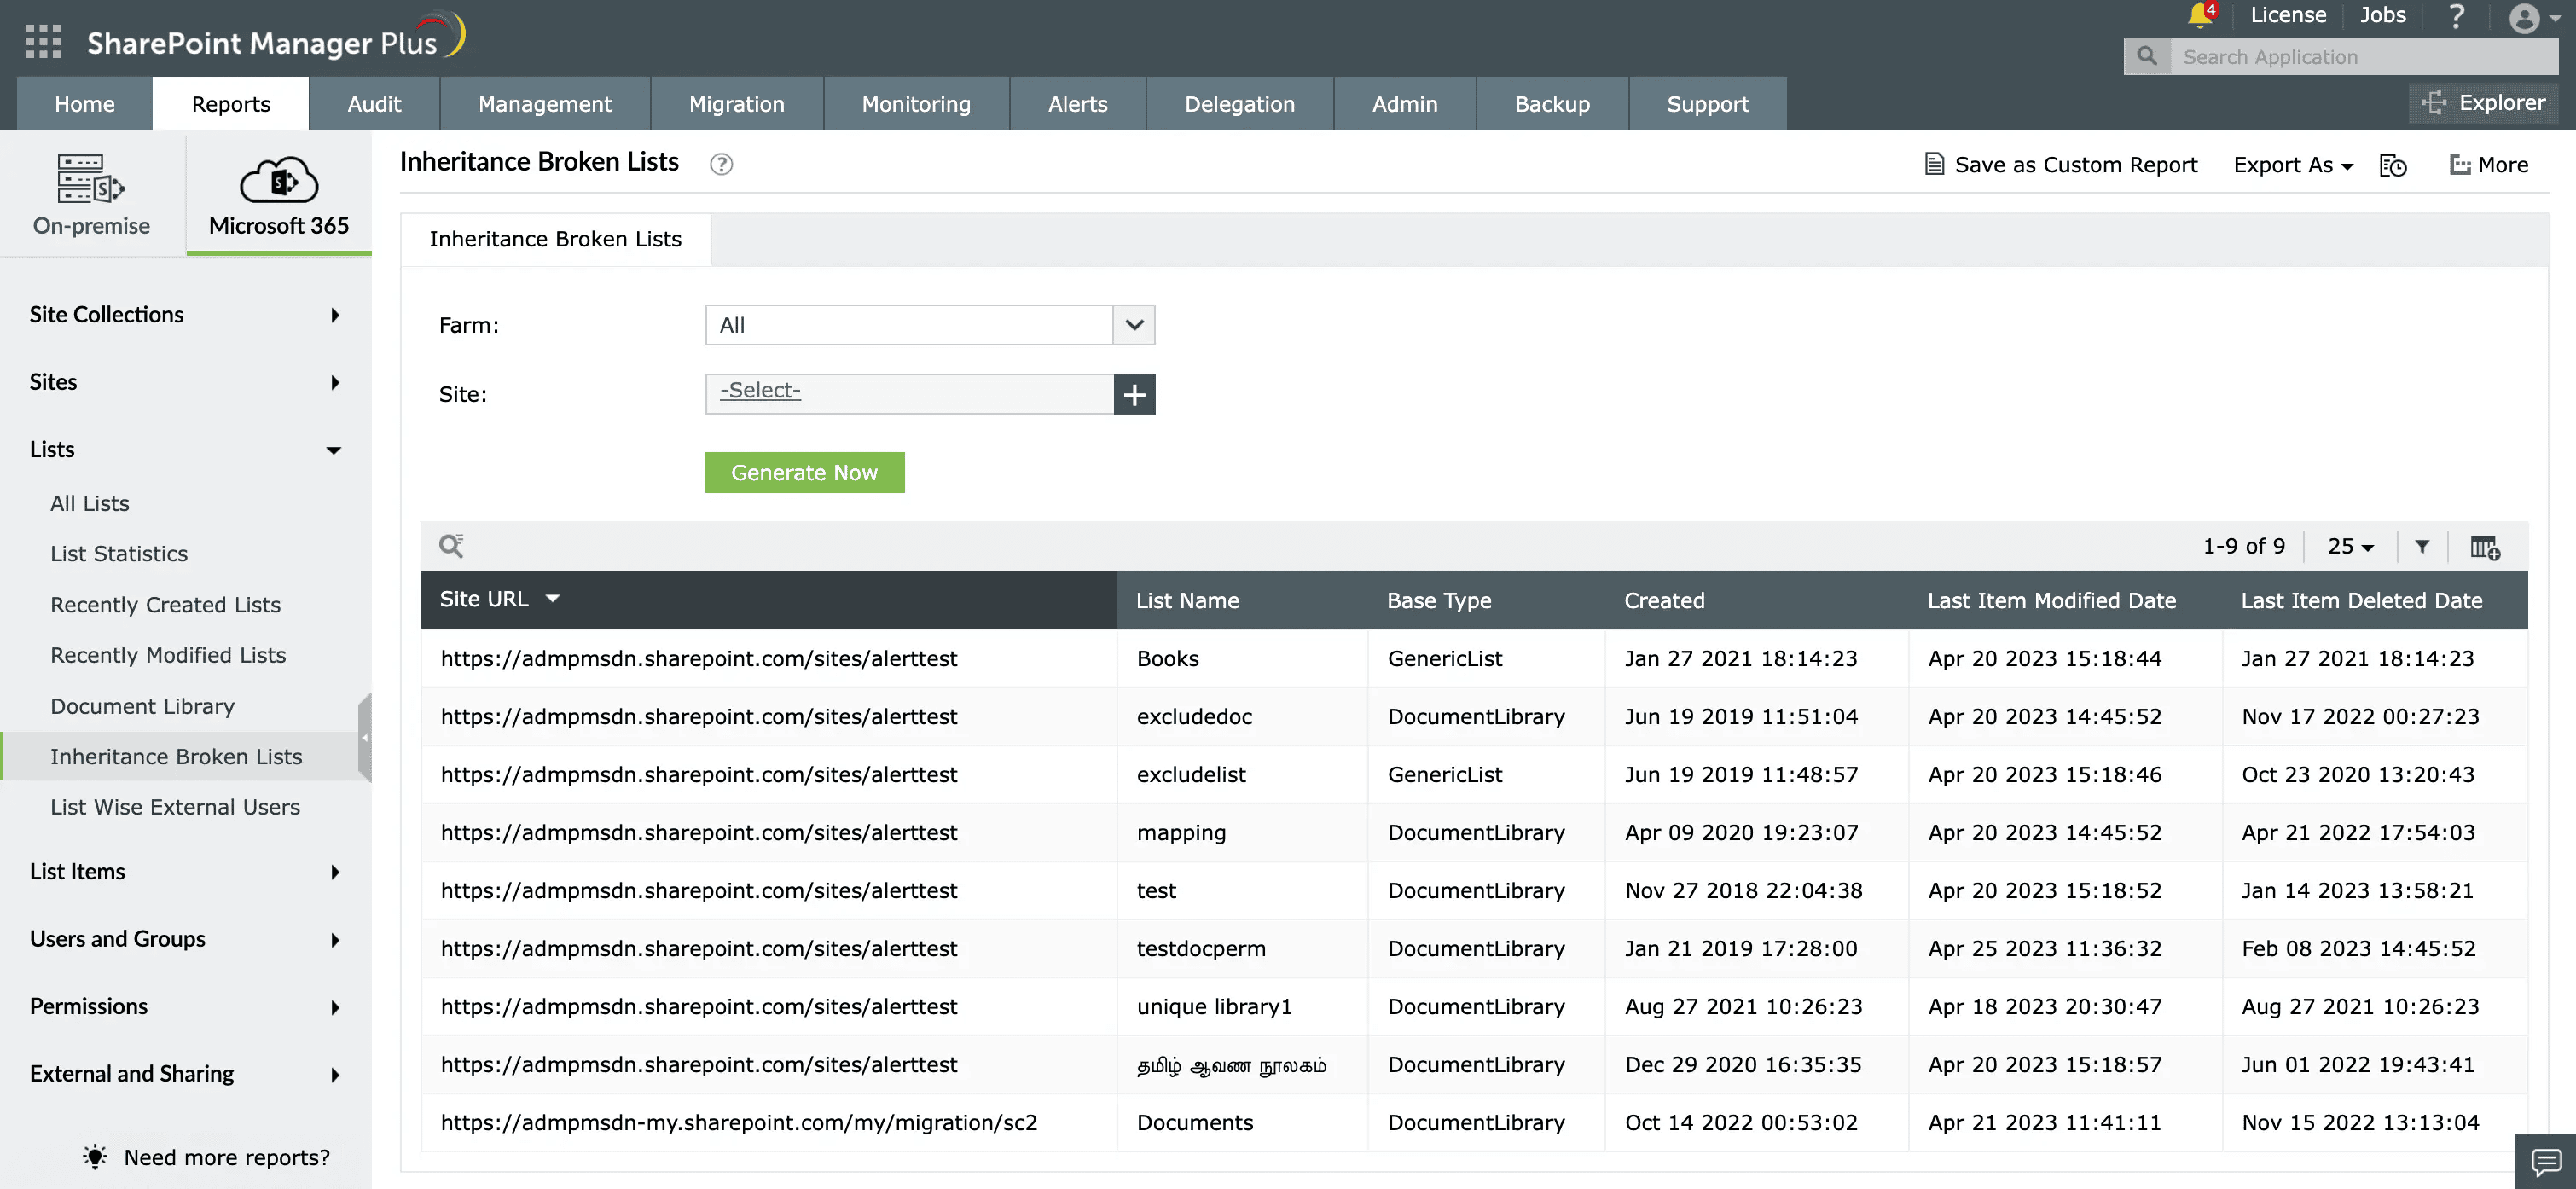Sort by the Site URL column header arrow
This screenshot has height=1189, width=2576.
(552, 598)
